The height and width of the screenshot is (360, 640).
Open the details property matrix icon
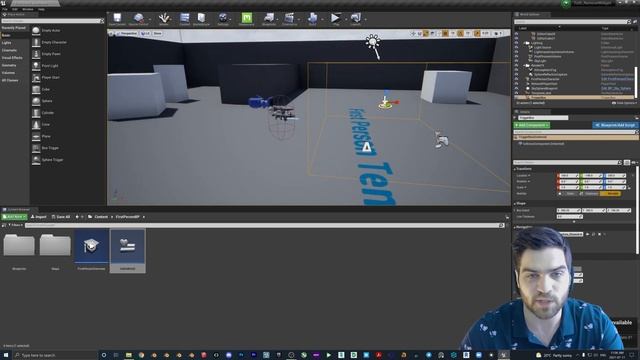point(627,162)
